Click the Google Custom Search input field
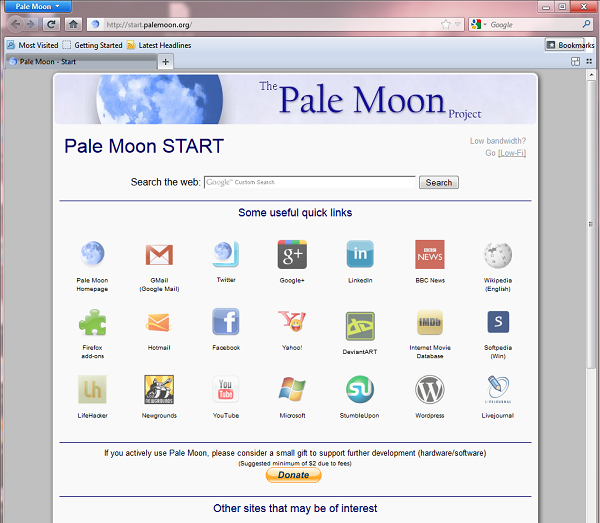The image size is (600, 523). [x=310, y=182]
